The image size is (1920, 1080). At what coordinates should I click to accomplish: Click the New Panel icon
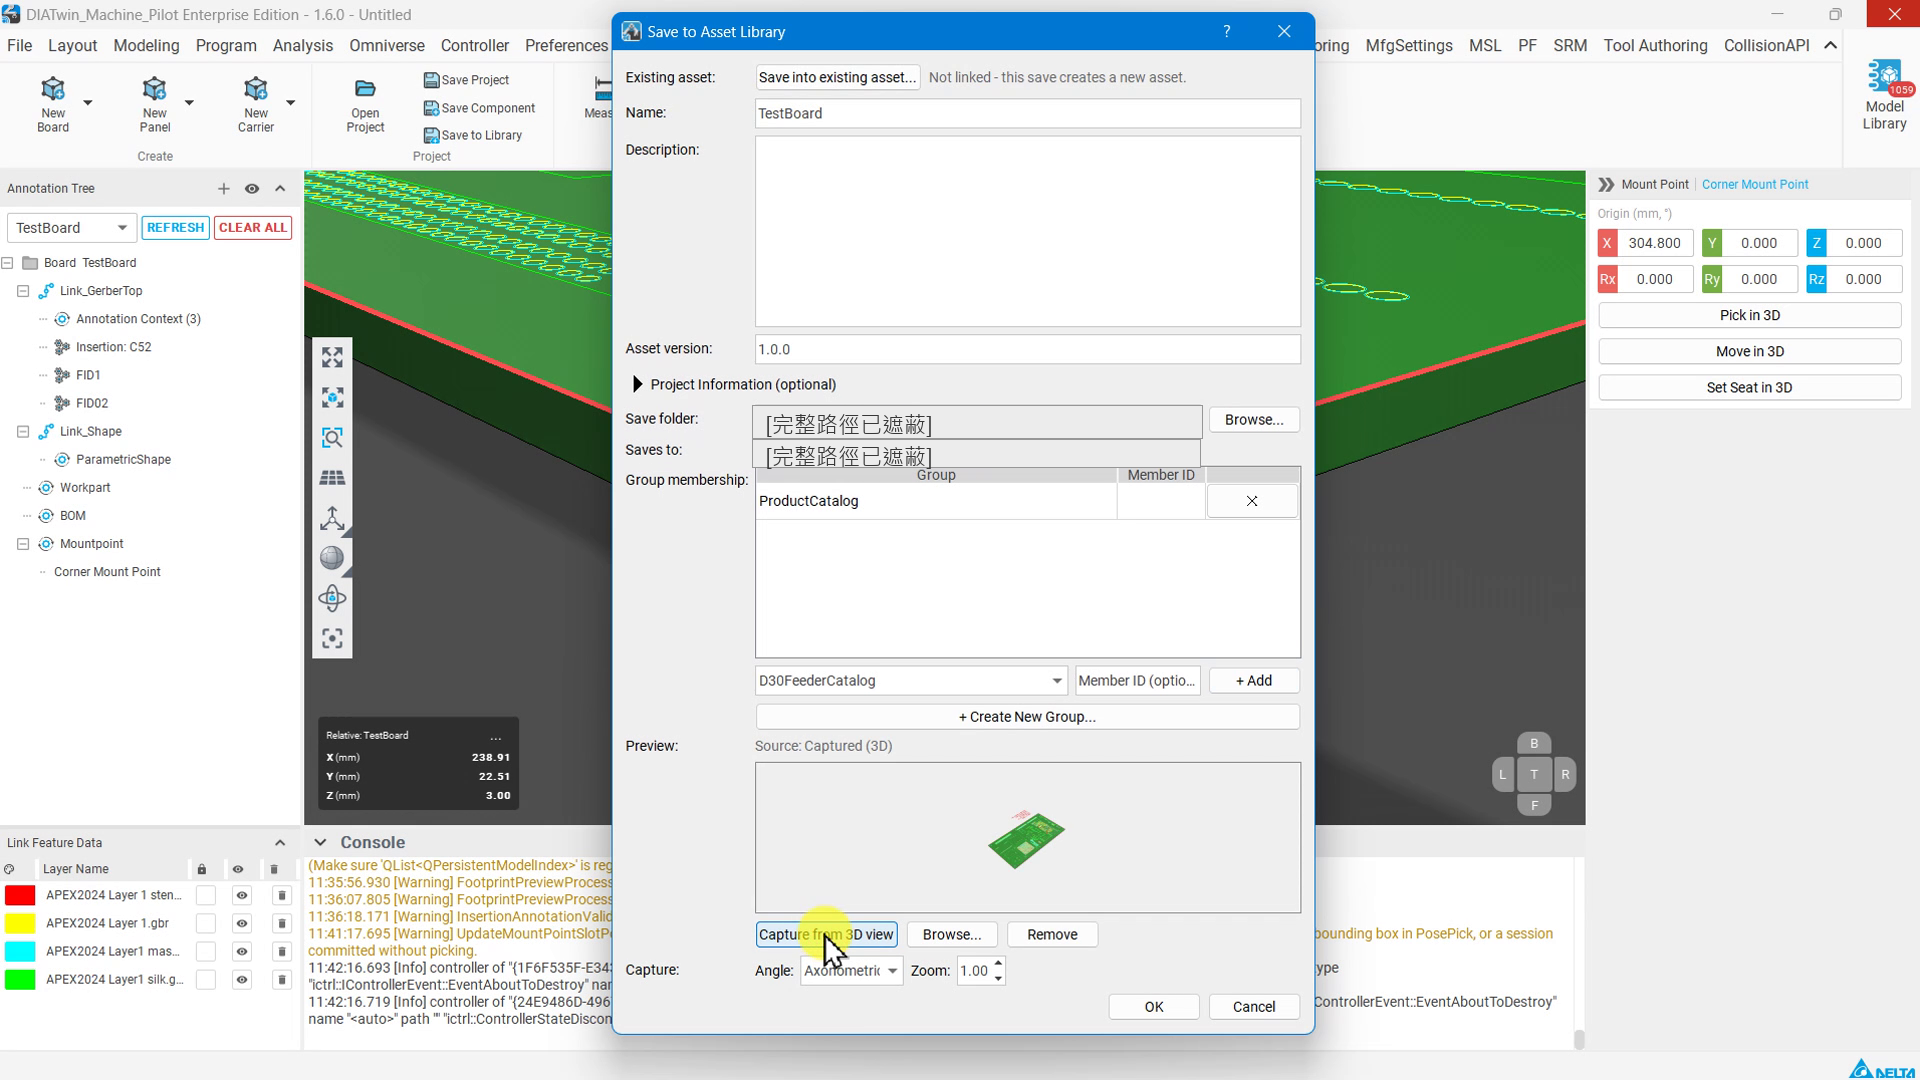click(x=154, y=89)
